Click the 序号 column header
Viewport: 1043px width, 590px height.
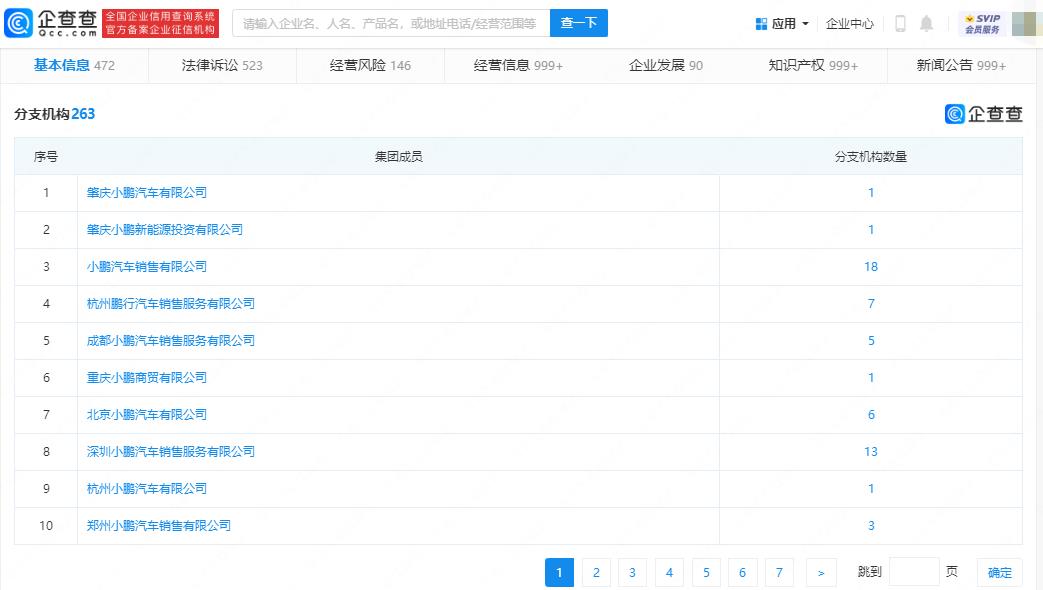(46, 157)
